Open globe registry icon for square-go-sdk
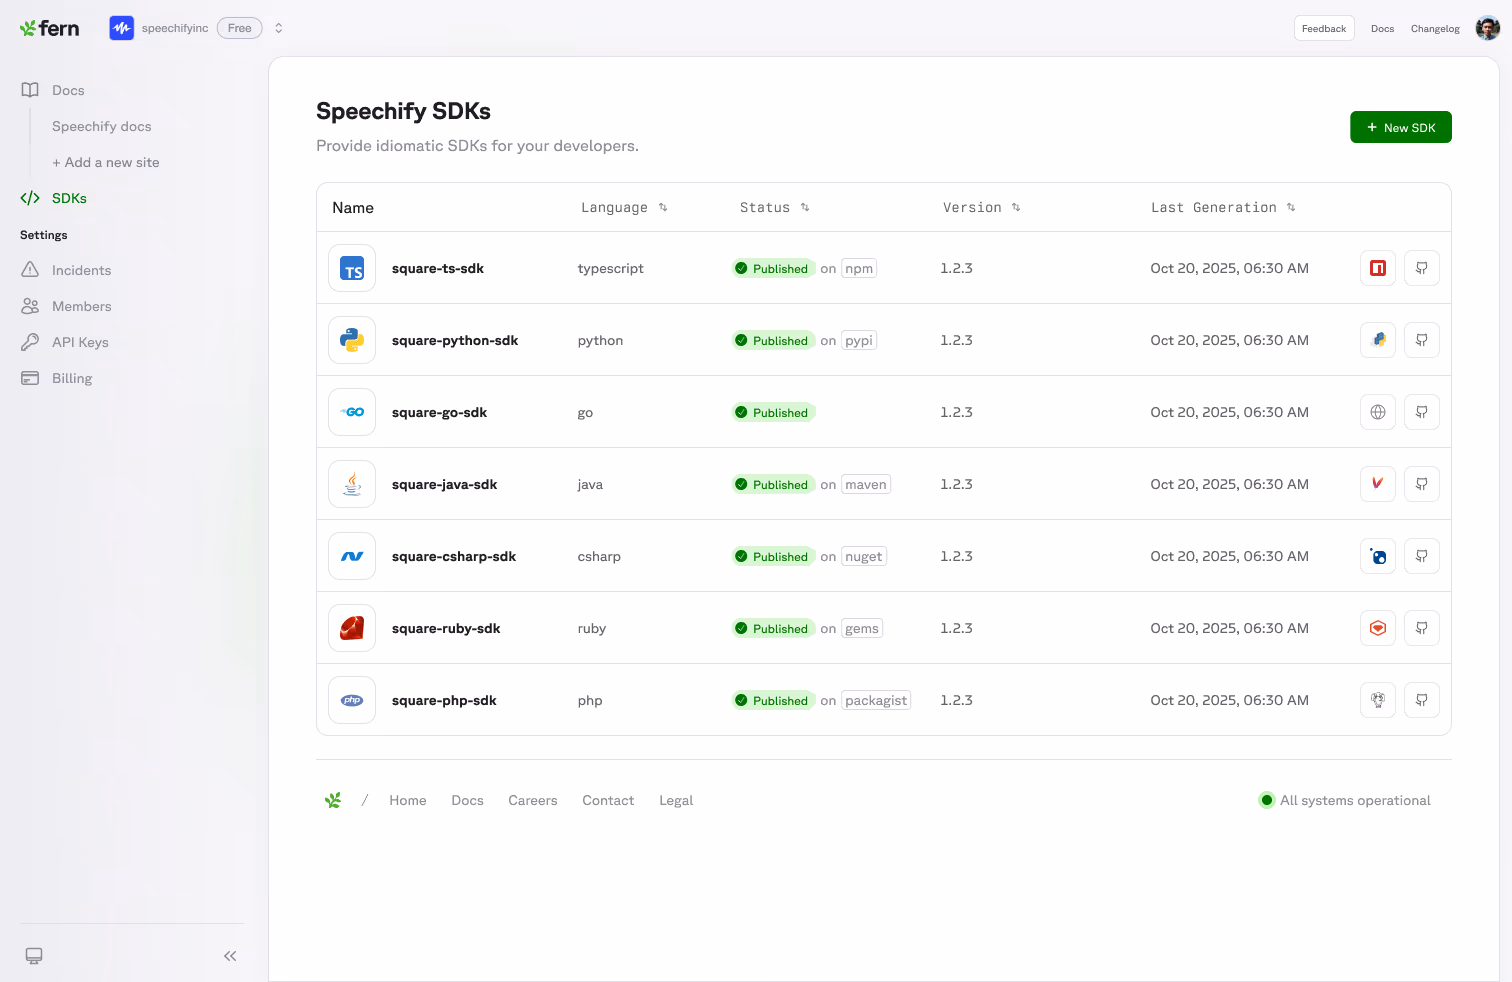The height and width of the screenshot is (982, 1512). coord(1378,412)
